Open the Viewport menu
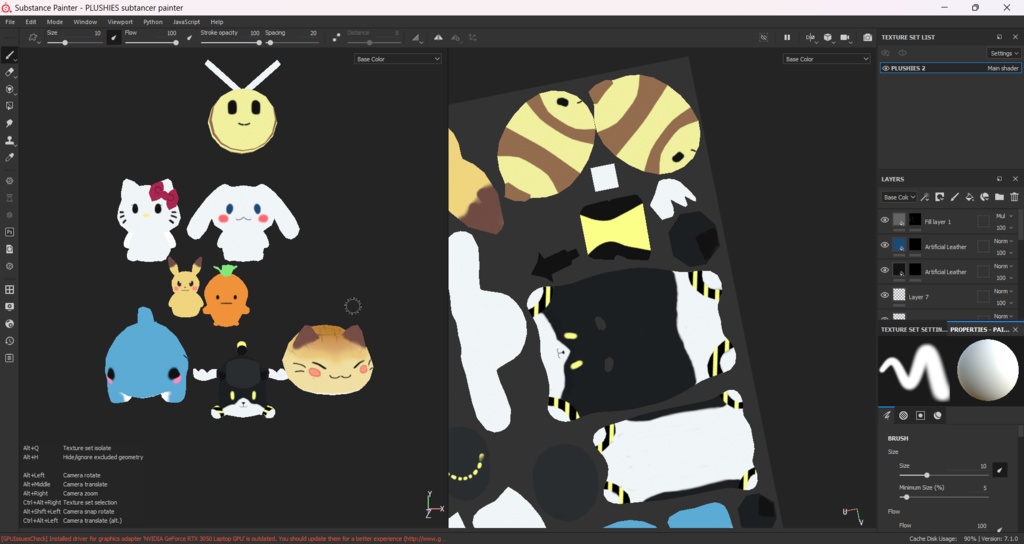This screenshot has height=544, width=1024. pyautogui.click(x=120, y=22)
